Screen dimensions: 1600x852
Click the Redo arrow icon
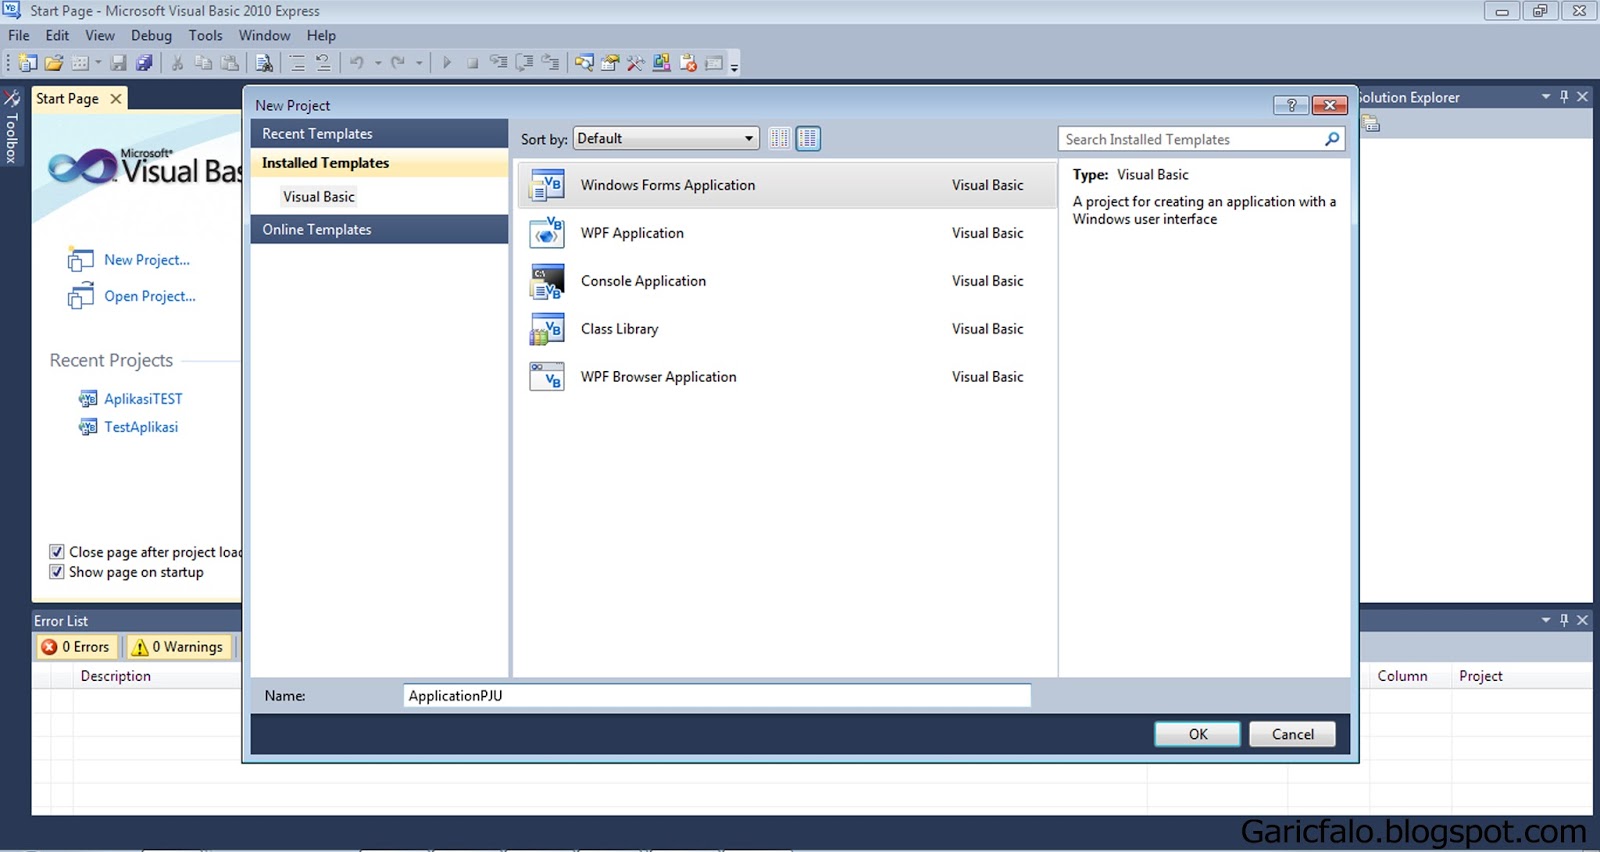pos(398,63)
